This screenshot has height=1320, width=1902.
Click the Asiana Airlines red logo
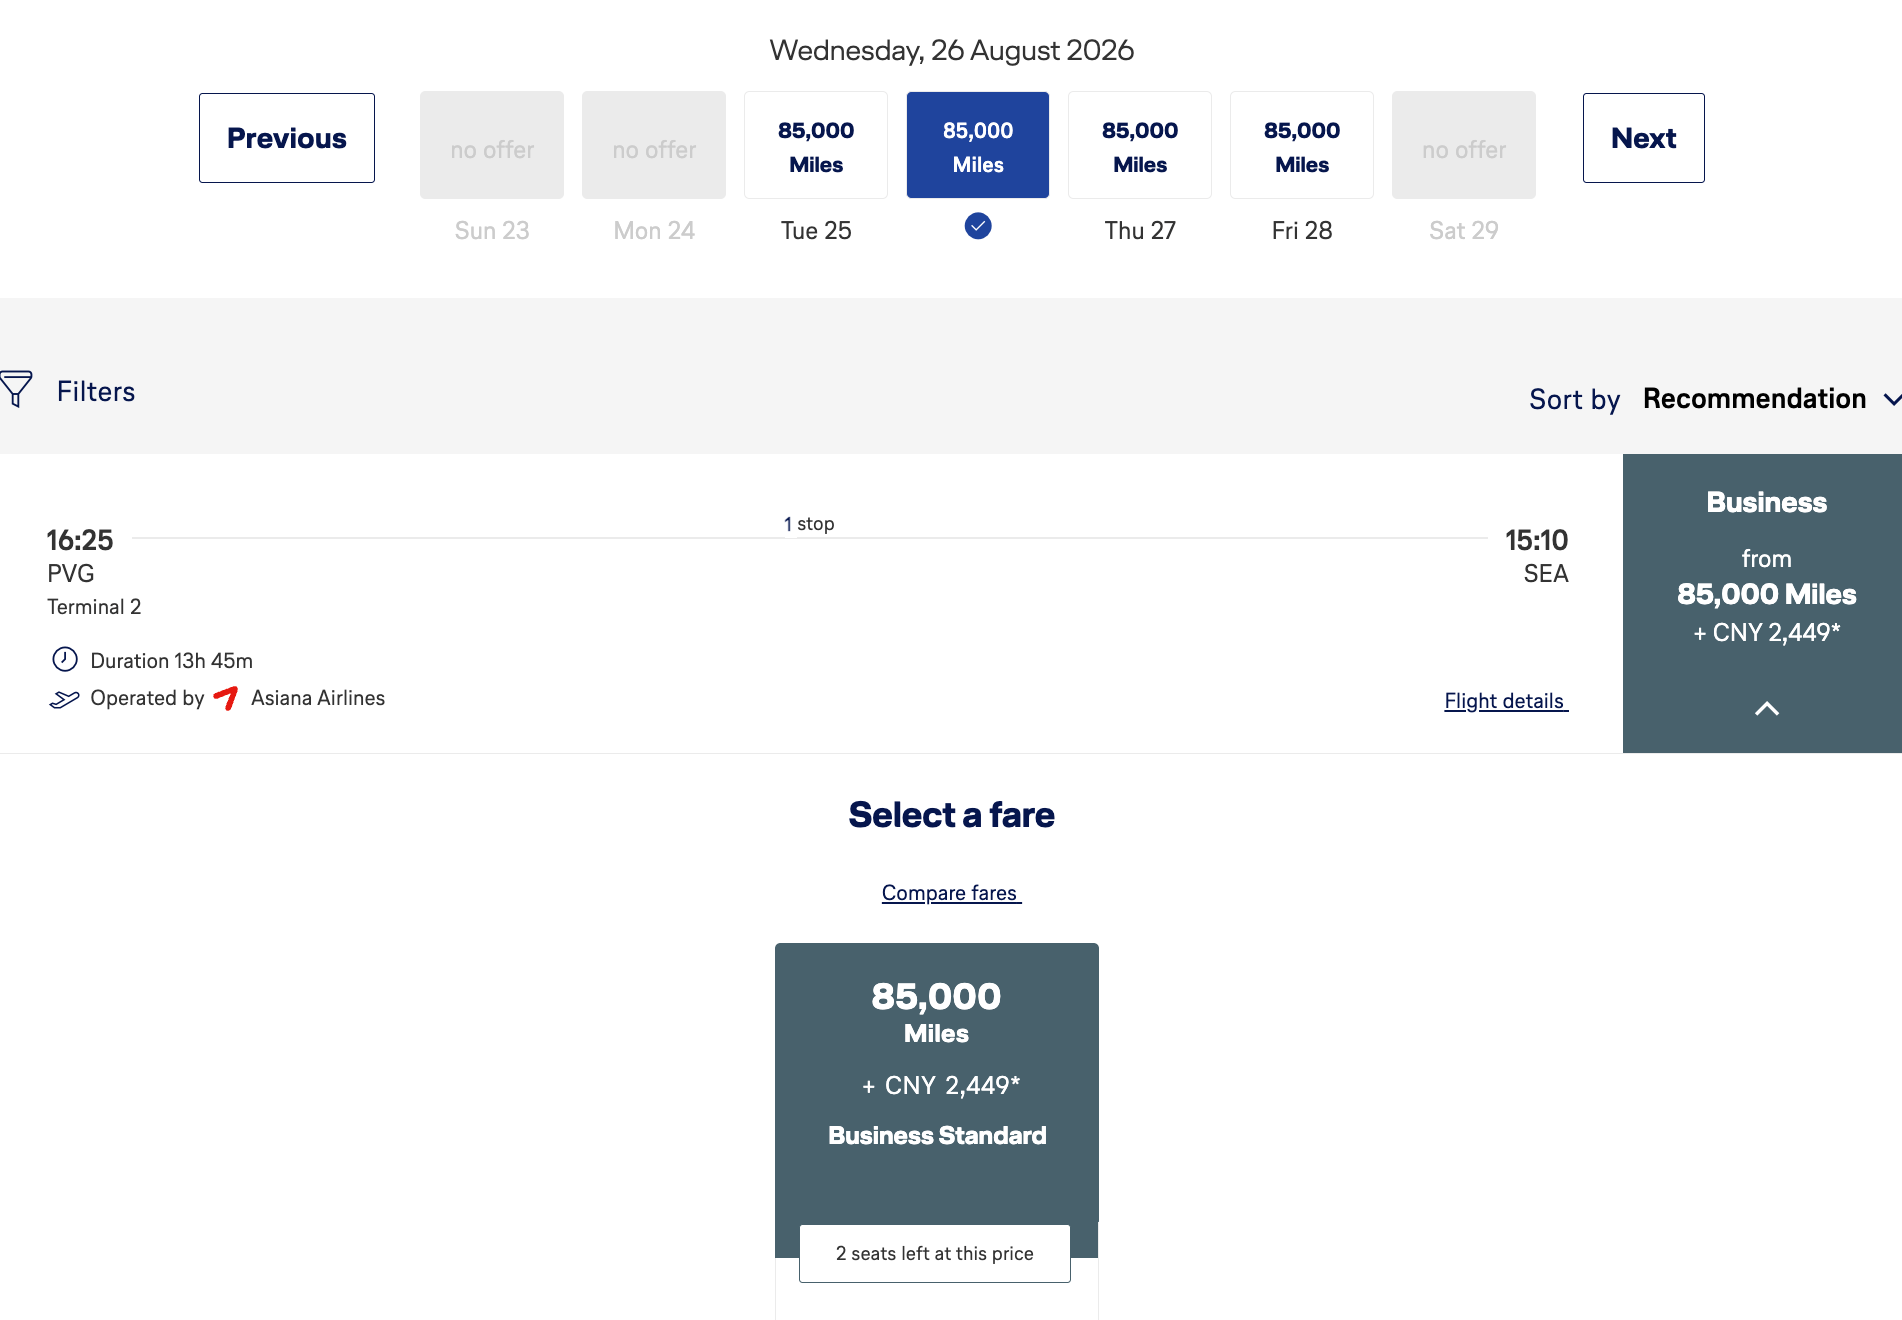tap(226, 698)
